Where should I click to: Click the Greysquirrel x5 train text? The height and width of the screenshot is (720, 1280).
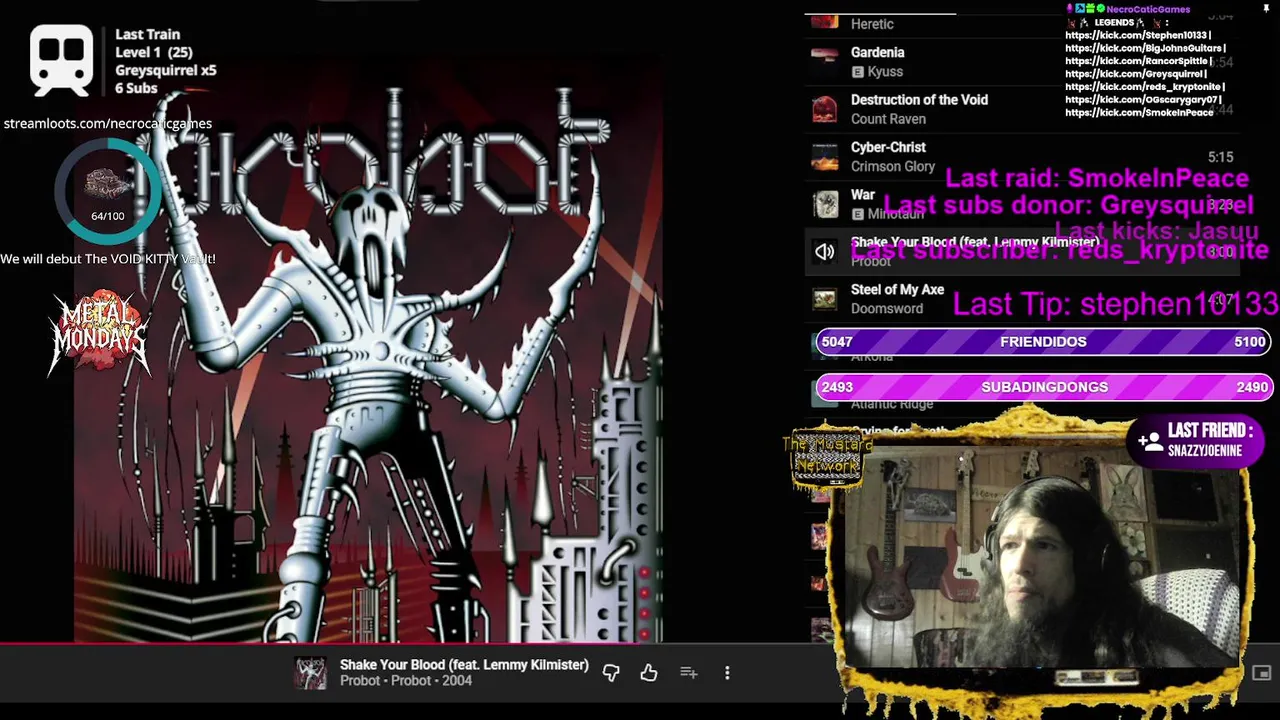pyautogui.click(x=166, y=70)
